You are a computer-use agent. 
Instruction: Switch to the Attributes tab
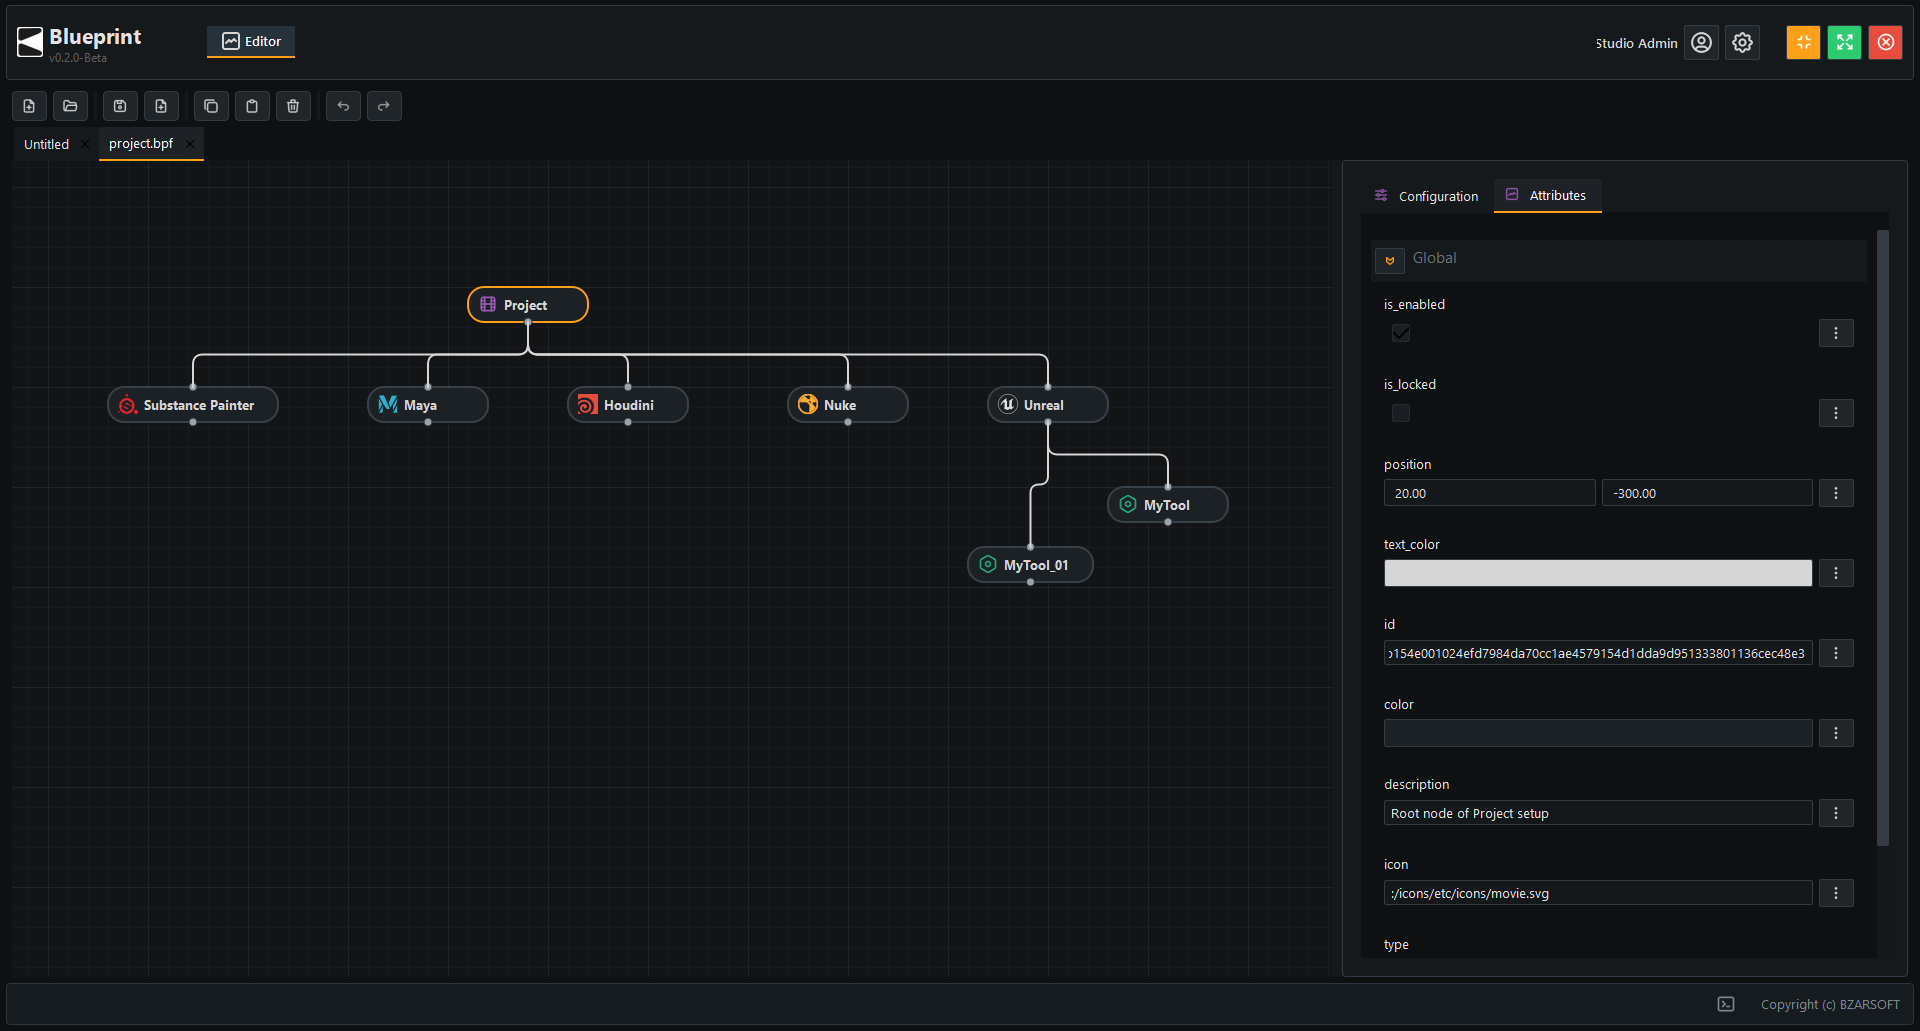(x=1547, y=196)
